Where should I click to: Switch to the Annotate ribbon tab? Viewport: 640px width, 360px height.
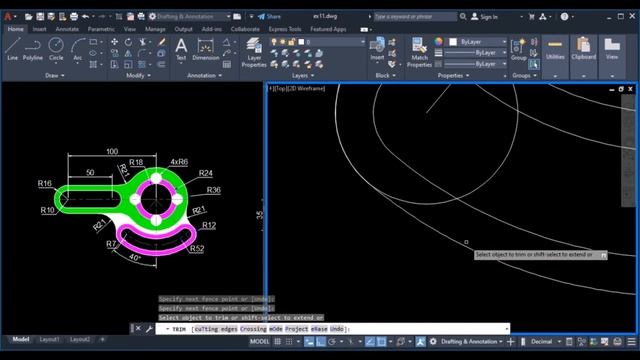[x=67, y=29]
